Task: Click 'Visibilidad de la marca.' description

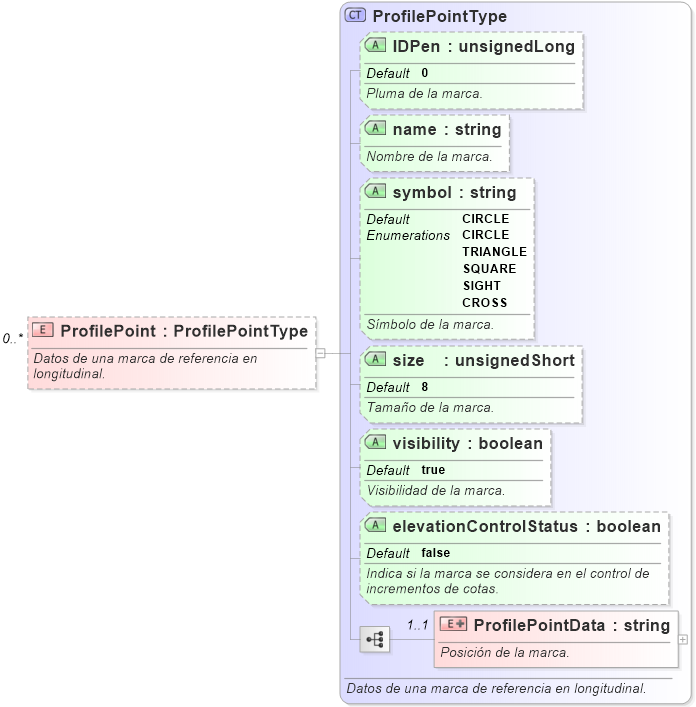Action: pyautogui.click(x=435, y=490)
